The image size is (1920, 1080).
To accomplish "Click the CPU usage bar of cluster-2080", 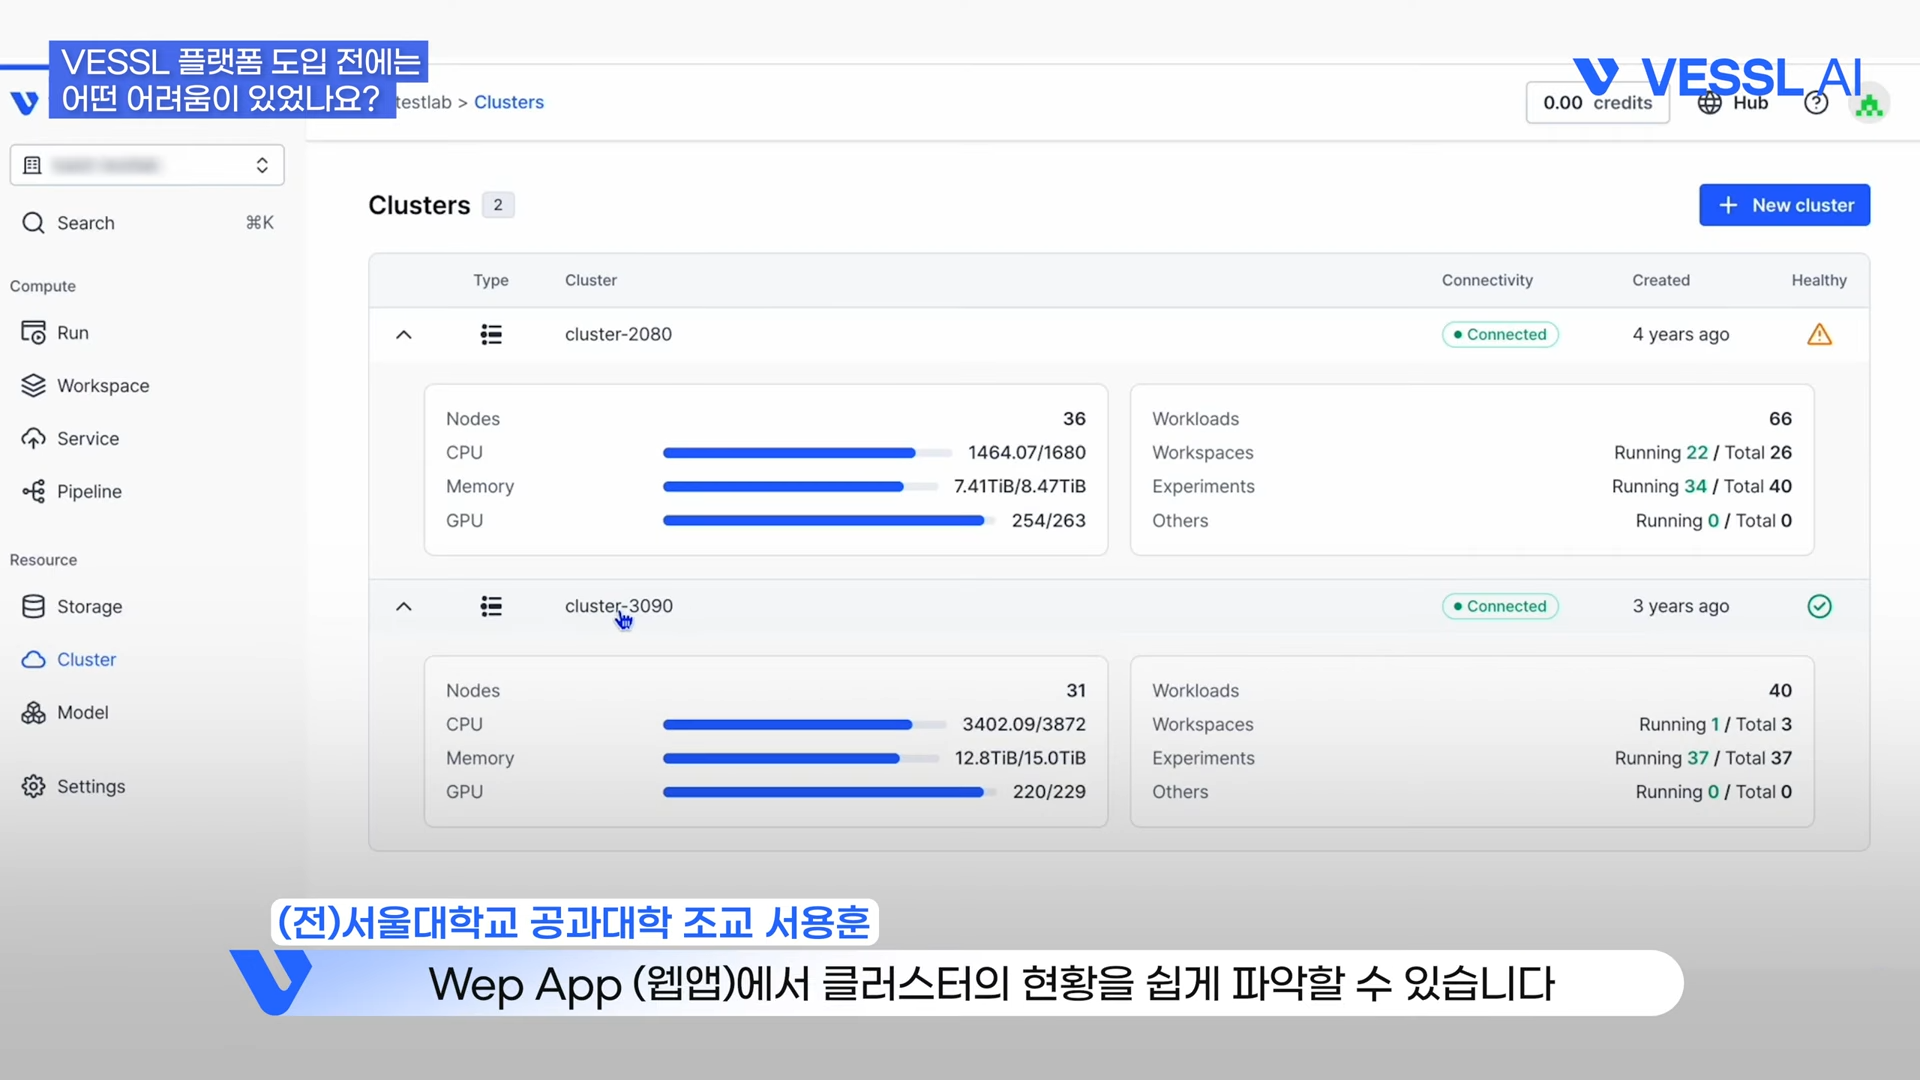I will click(807, 453).
